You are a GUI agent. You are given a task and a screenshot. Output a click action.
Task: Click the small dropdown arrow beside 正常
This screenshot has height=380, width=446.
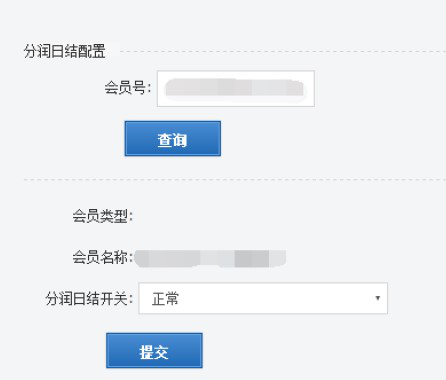point(377,298)
